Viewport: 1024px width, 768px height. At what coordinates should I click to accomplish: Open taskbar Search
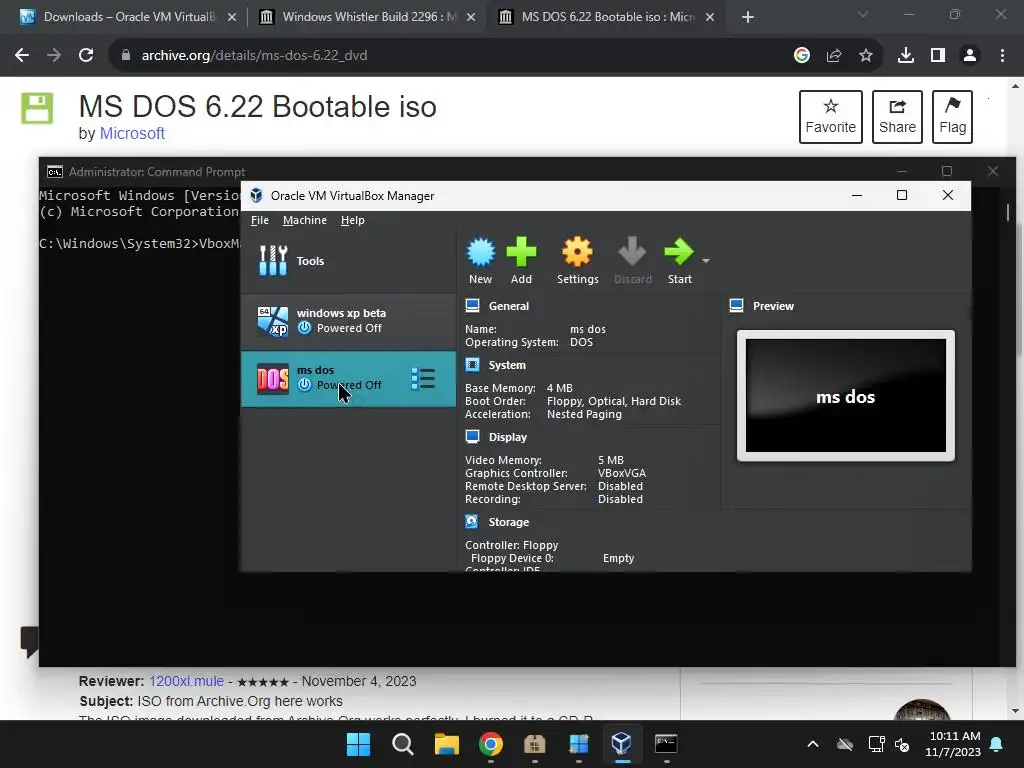pyautogui.click(x=402, y=744)
